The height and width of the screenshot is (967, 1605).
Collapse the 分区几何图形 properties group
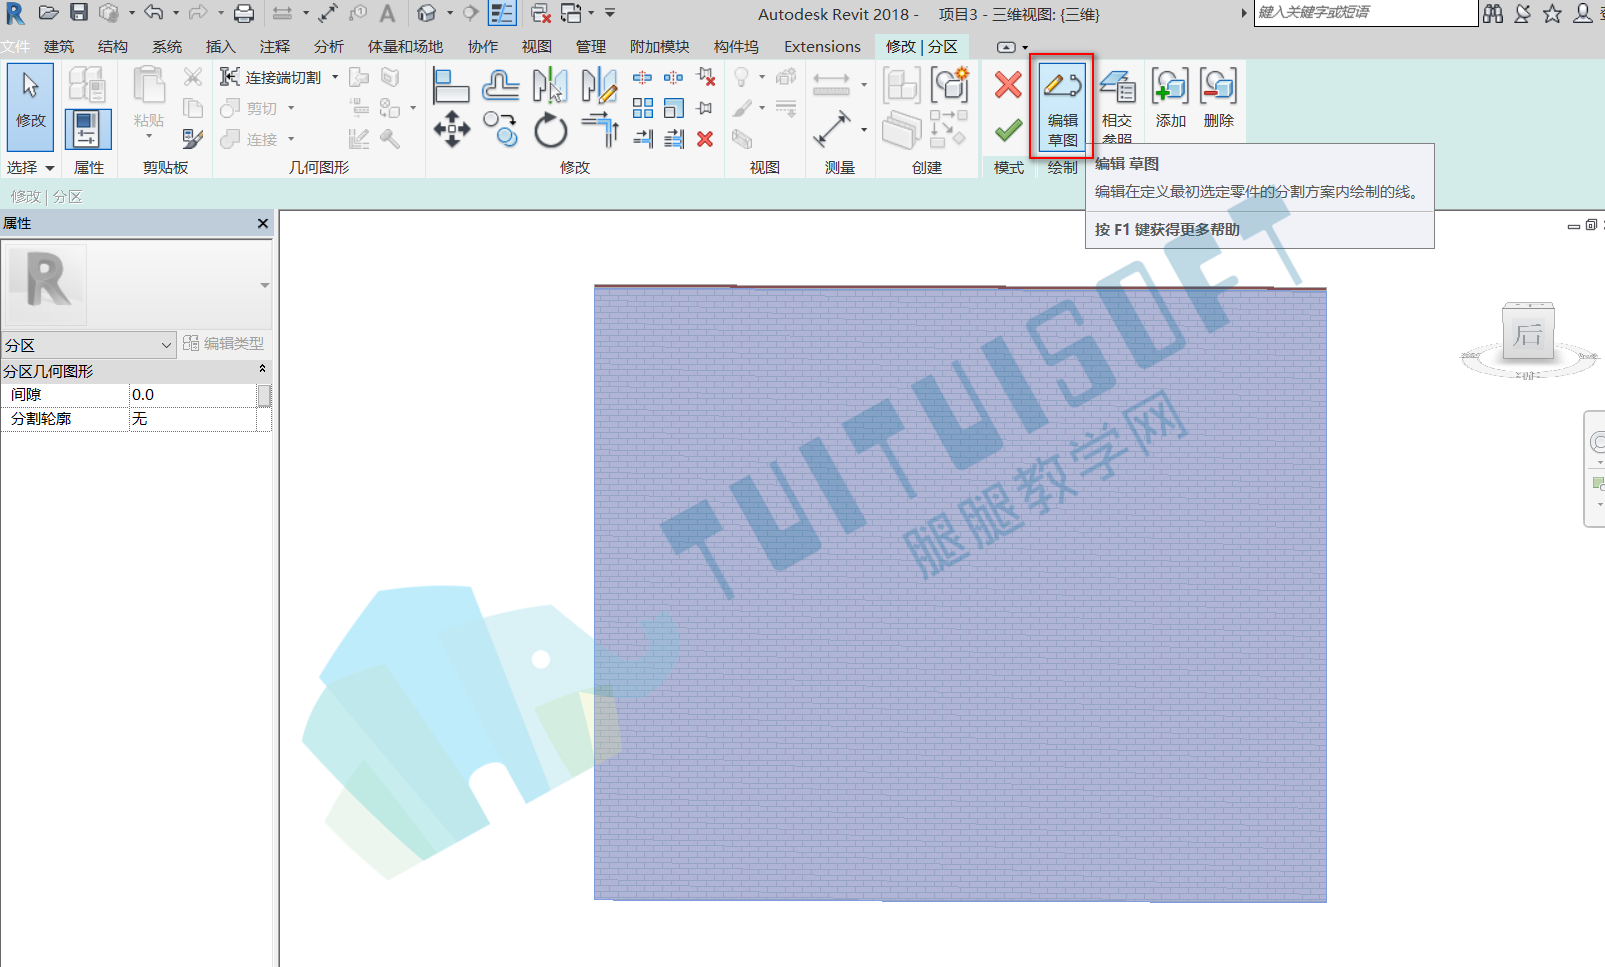coord(263,370)
